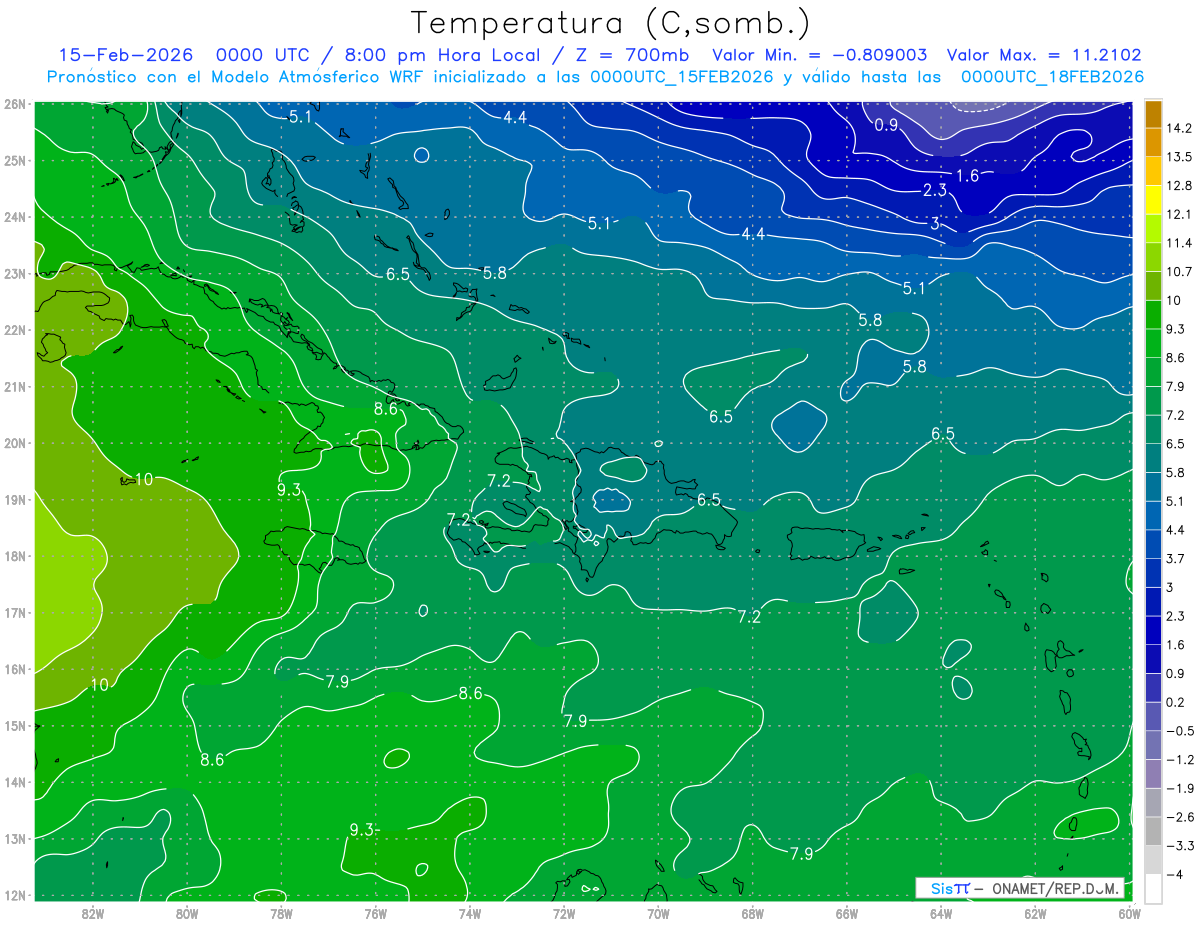
Task: Click the longitude axis label "64W"
Action: pyautogui.click(x=941, y=913)
